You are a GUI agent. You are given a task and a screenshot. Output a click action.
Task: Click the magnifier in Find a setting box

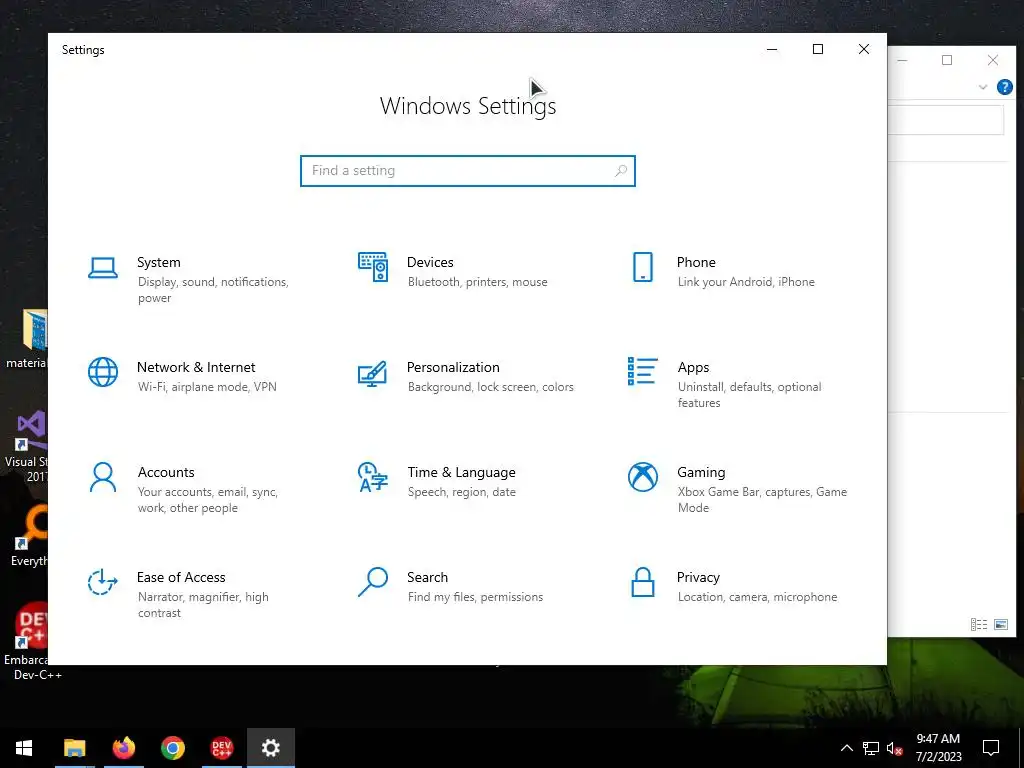click(x=620, y=170)
